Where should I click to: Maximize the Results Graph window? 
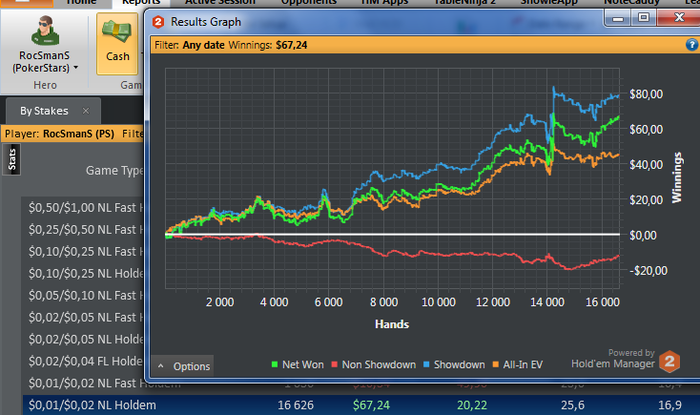coord(643,18)
